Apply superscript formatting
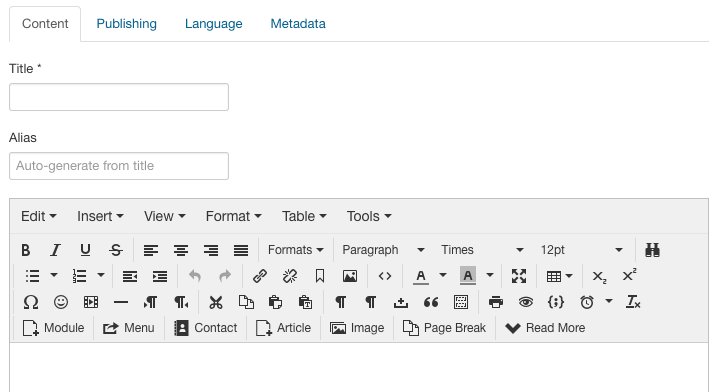This screenshot has height=392, width=710. point(629,276)
